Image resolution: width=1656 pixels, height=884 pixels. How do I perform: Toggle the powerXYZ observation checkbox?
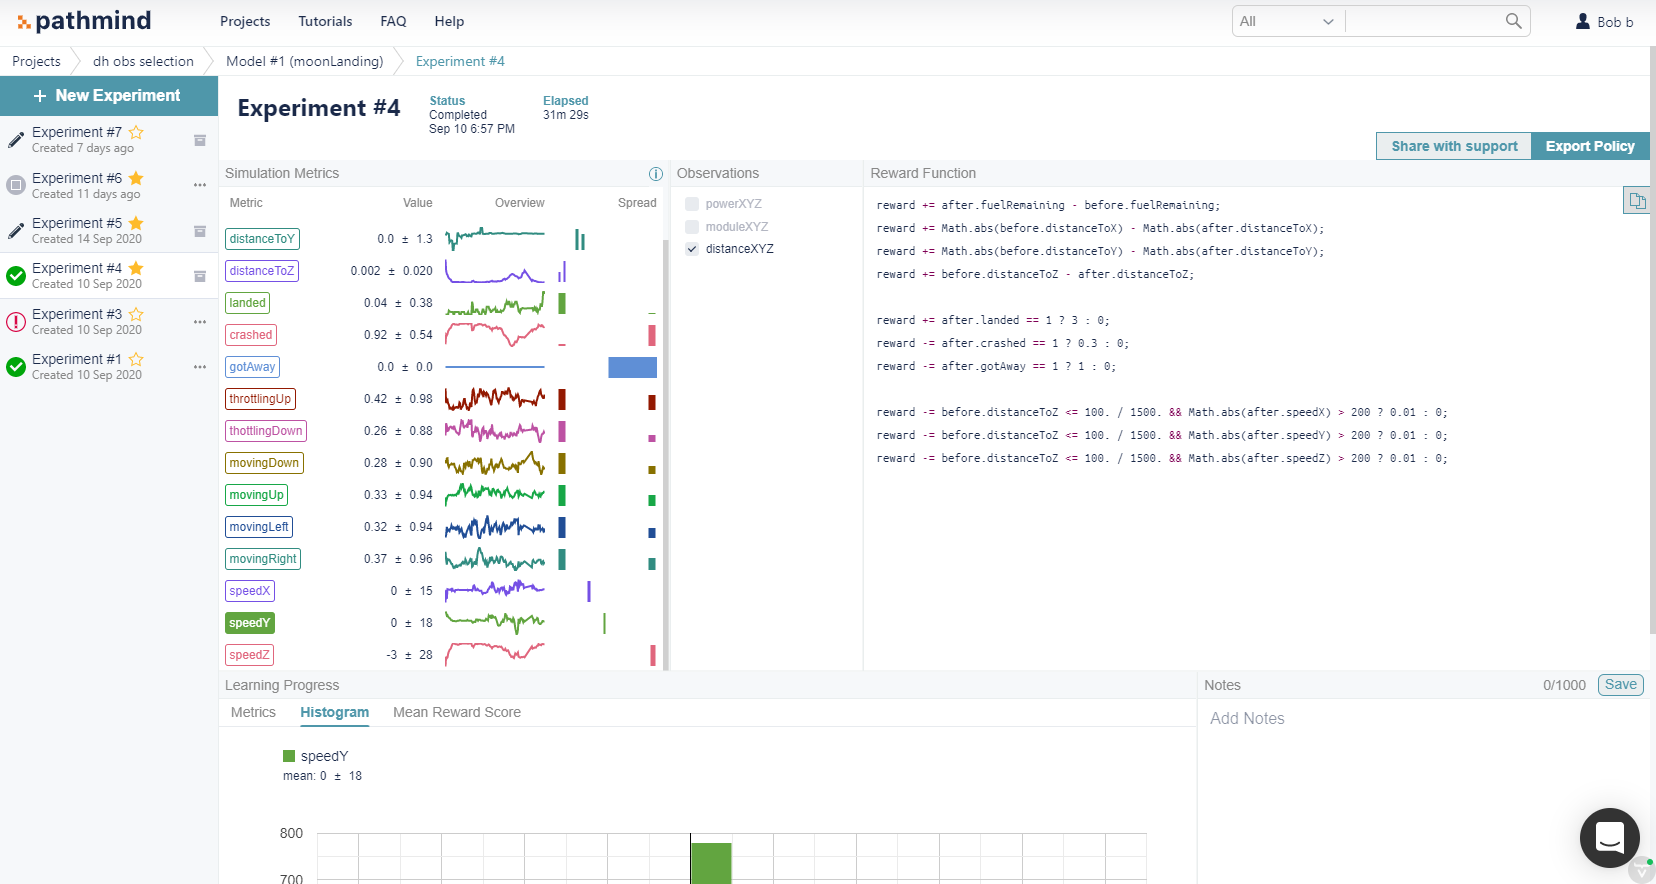coord(692,204)
